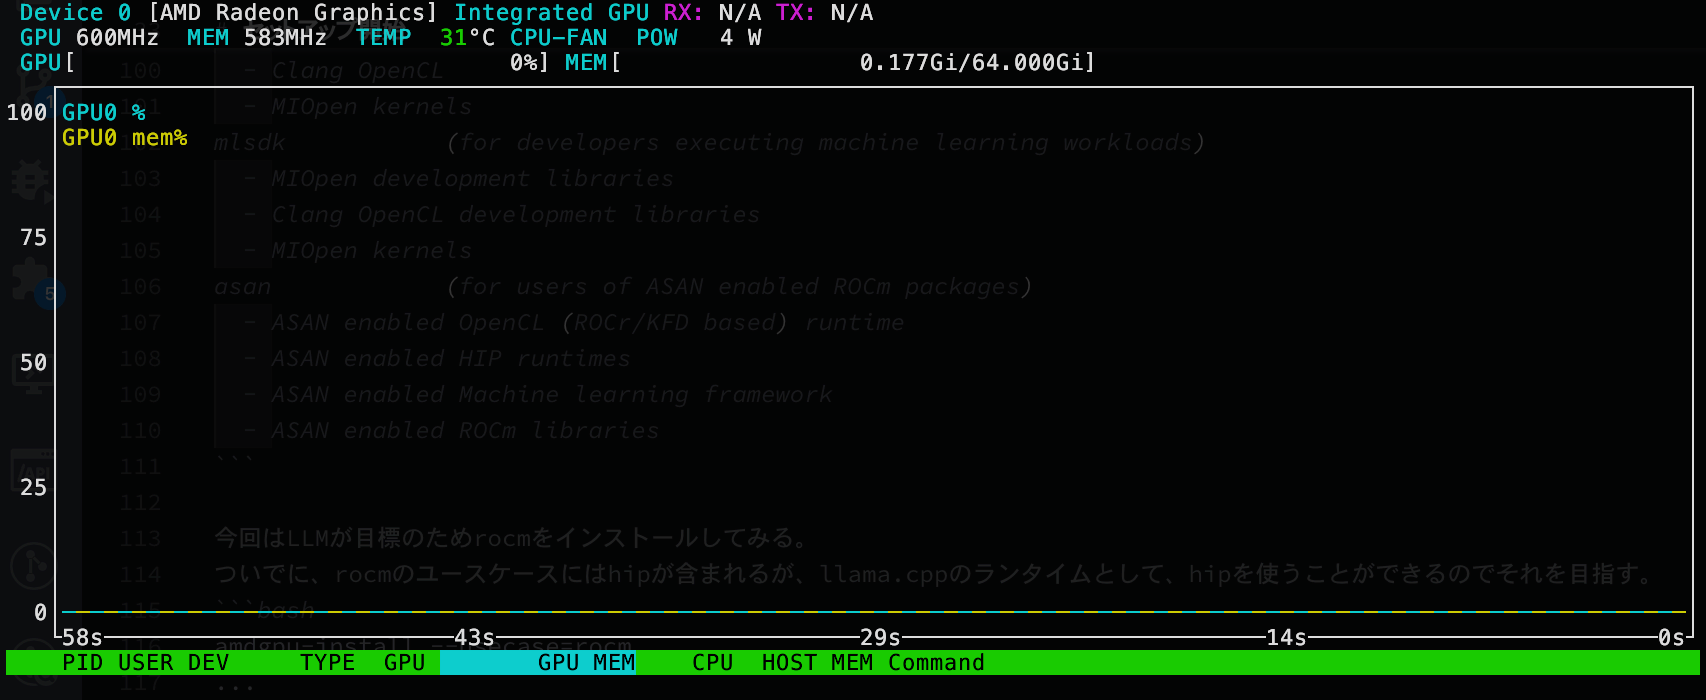Click the 'CPU-FAN' label

point(559,38)
